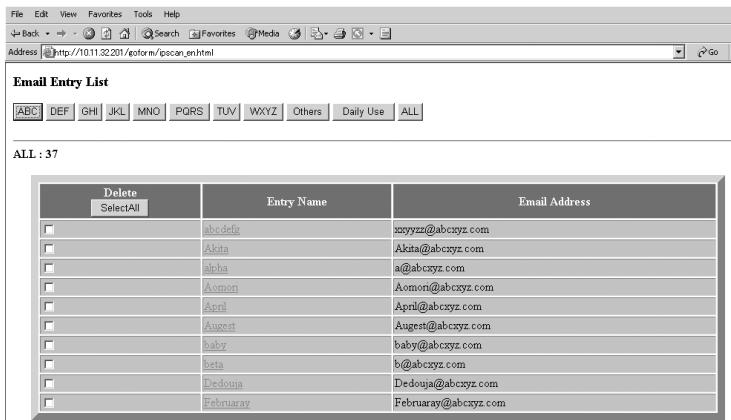This screenshot has height=420, width=731.
Task: Filter entries by WXYZ
Action: click(x=263, y=111)
